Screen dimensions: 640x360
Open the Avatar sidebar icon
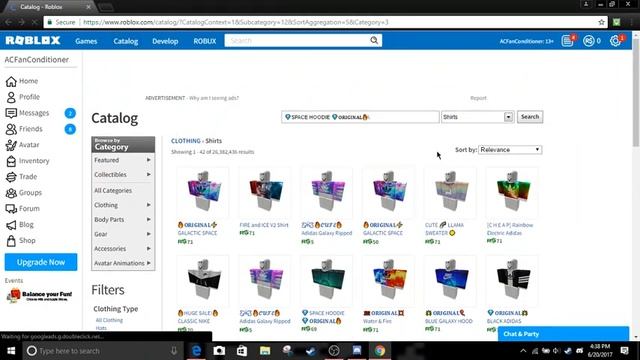[11, 145]
